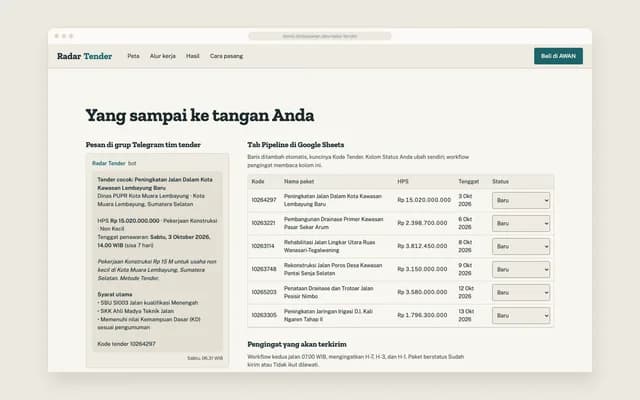Click the browser address bar

click(320, 36)
